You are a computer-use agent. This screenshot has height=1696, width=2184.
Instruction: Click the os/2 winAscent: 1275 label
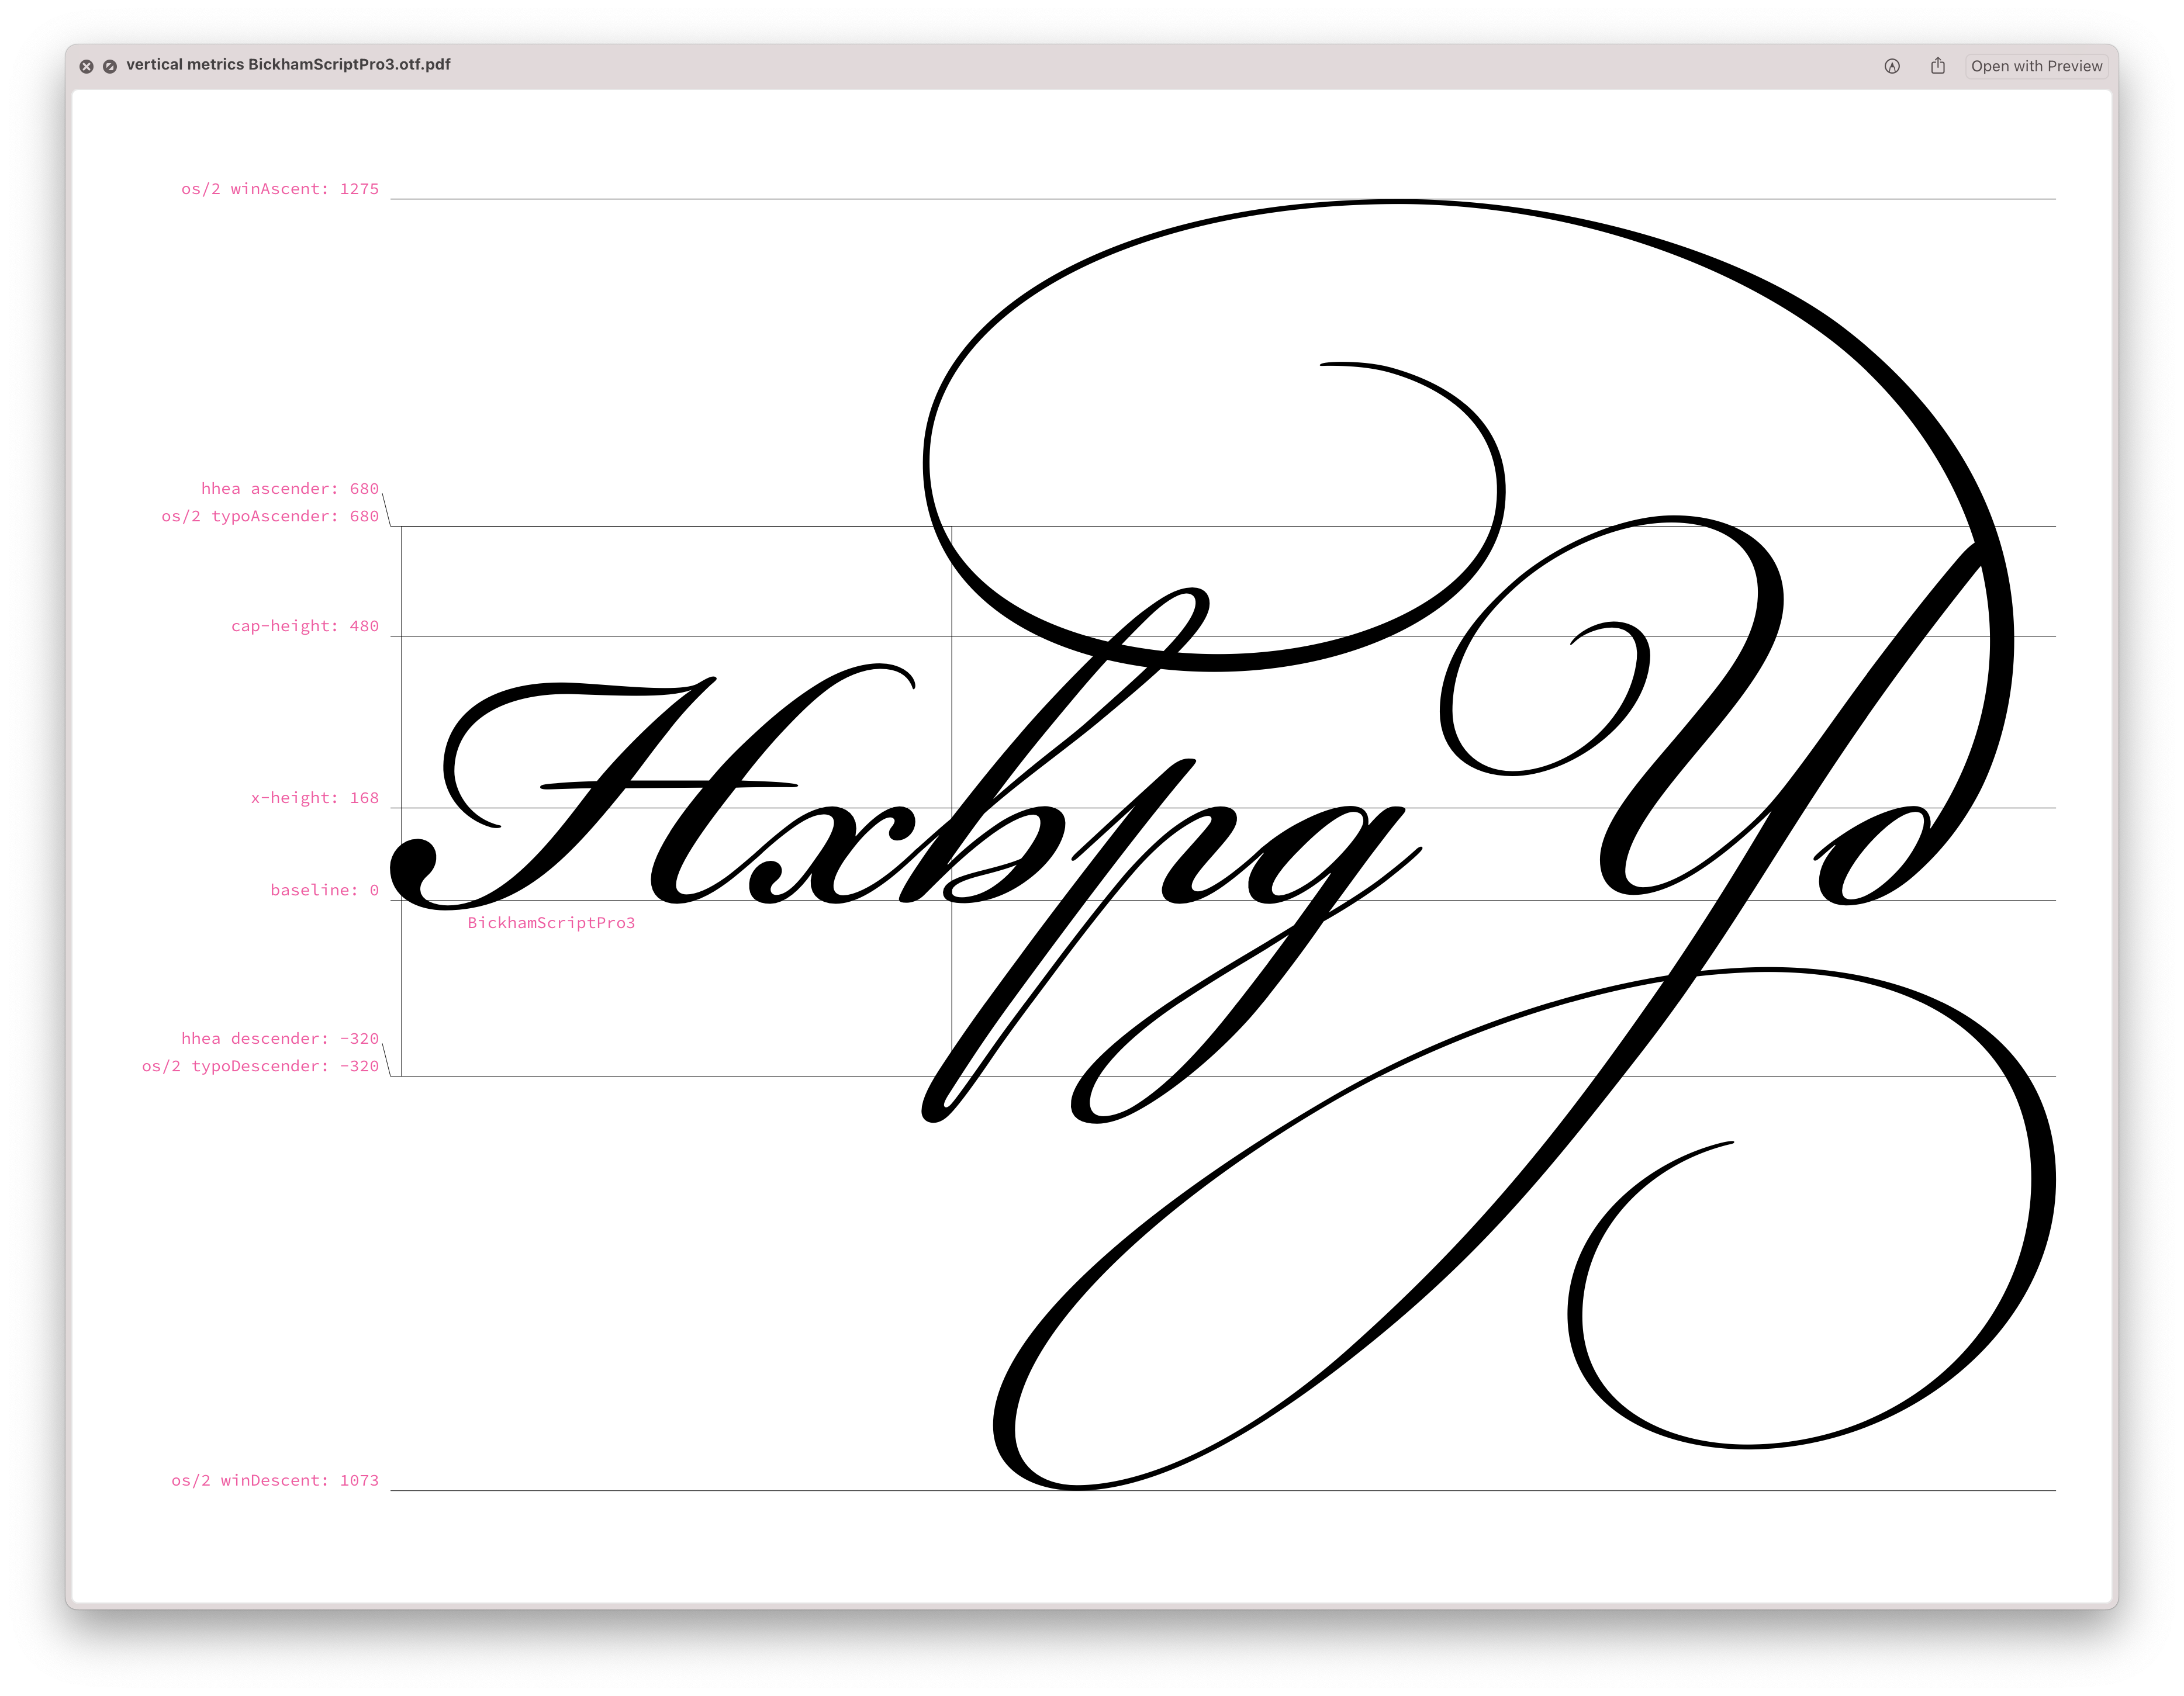click(x=279, y=189)
